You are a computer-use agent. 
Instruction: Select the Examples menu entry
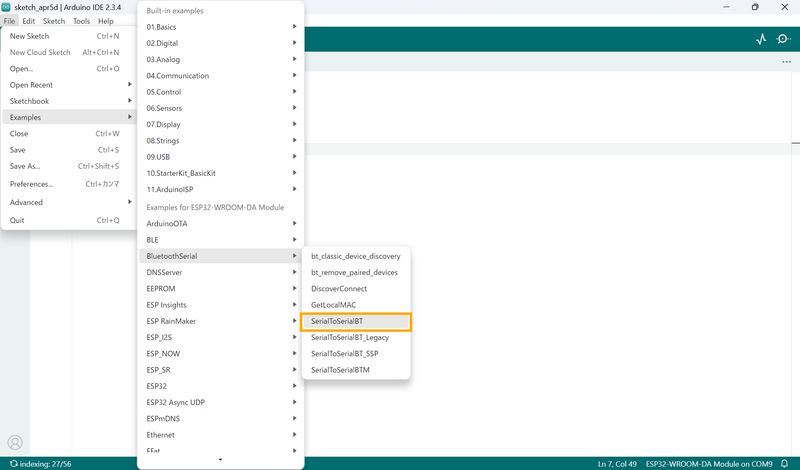(x=68, y=117)
